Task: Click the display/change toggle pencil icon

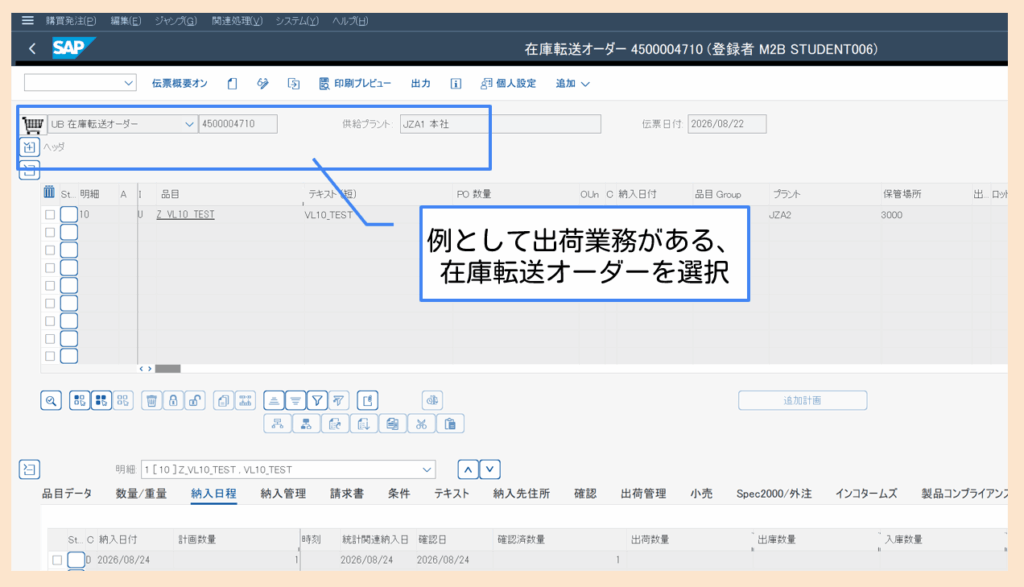Action: coord(263,84)
